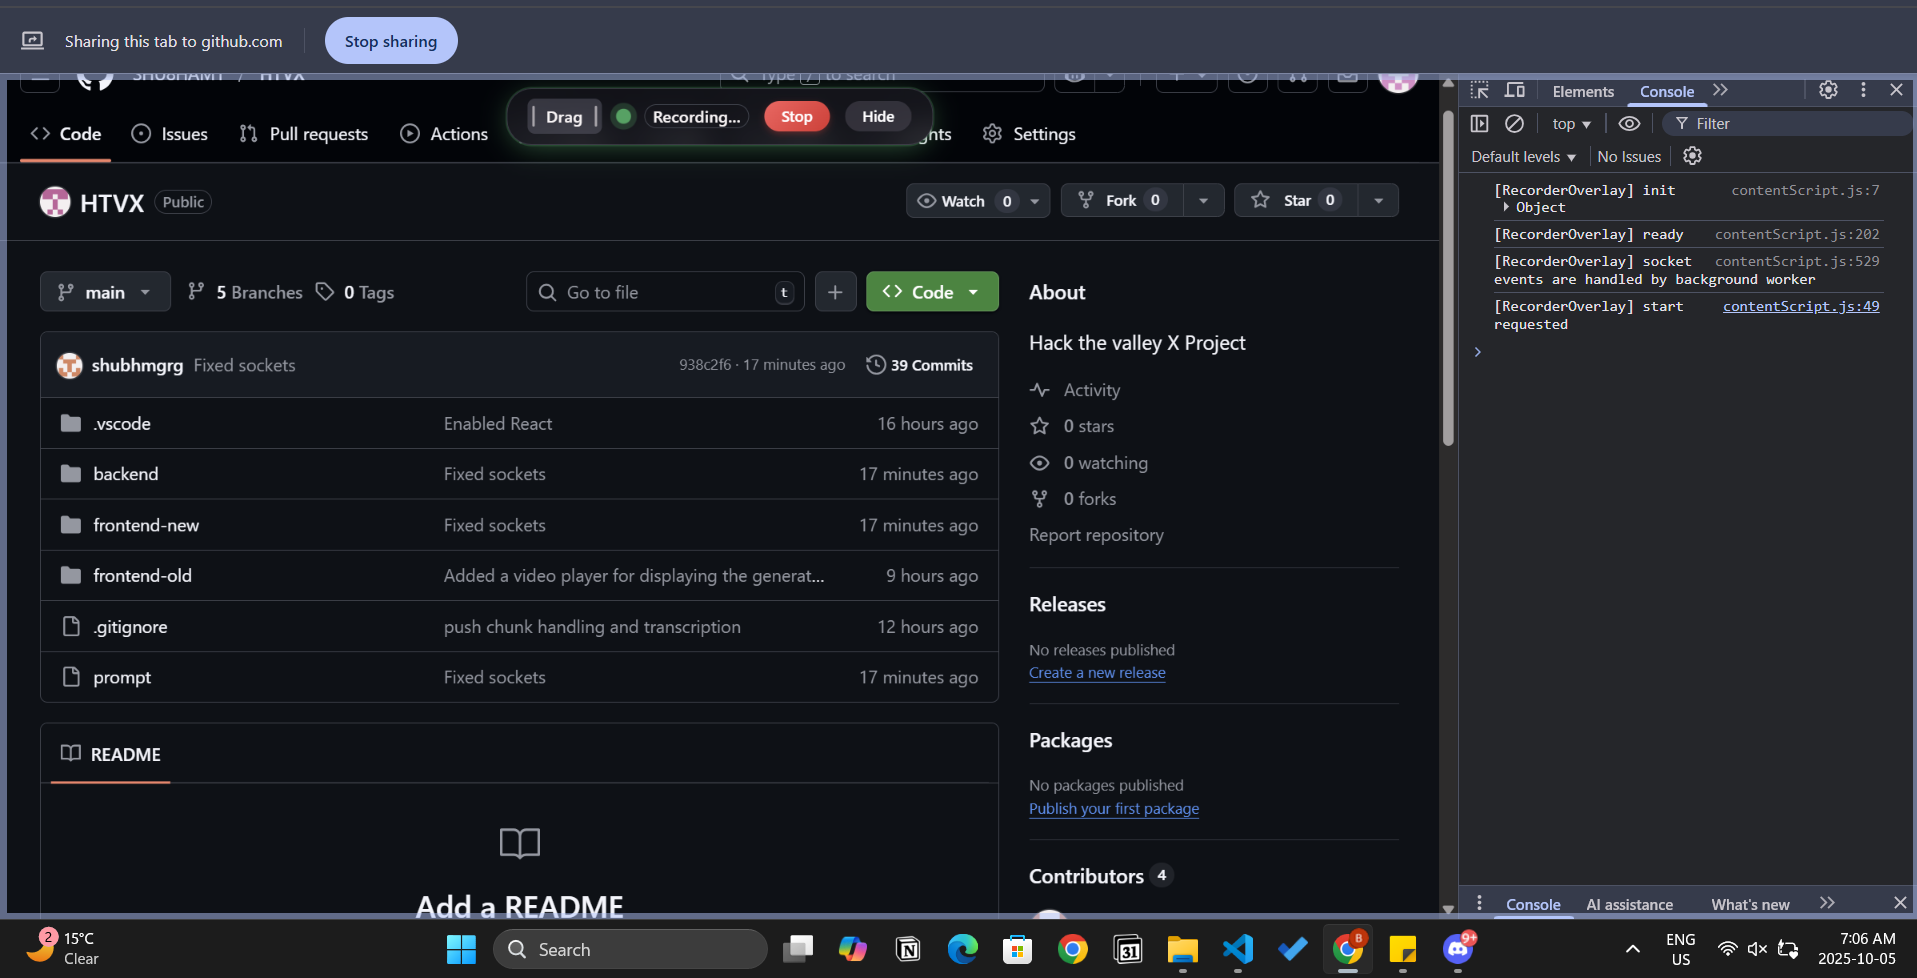Open the What's new drawer tab

tap(1750, 904)
